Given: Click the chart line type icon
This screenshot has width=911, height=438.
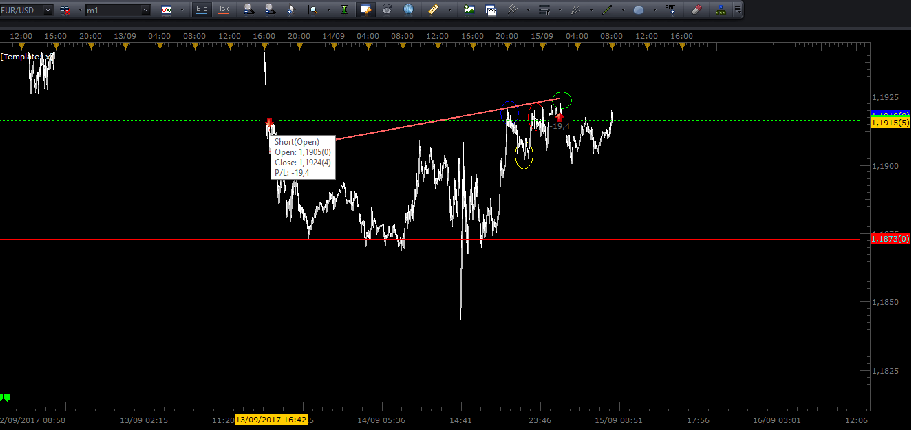Looking at the screenshot, I should click(165, 9).
